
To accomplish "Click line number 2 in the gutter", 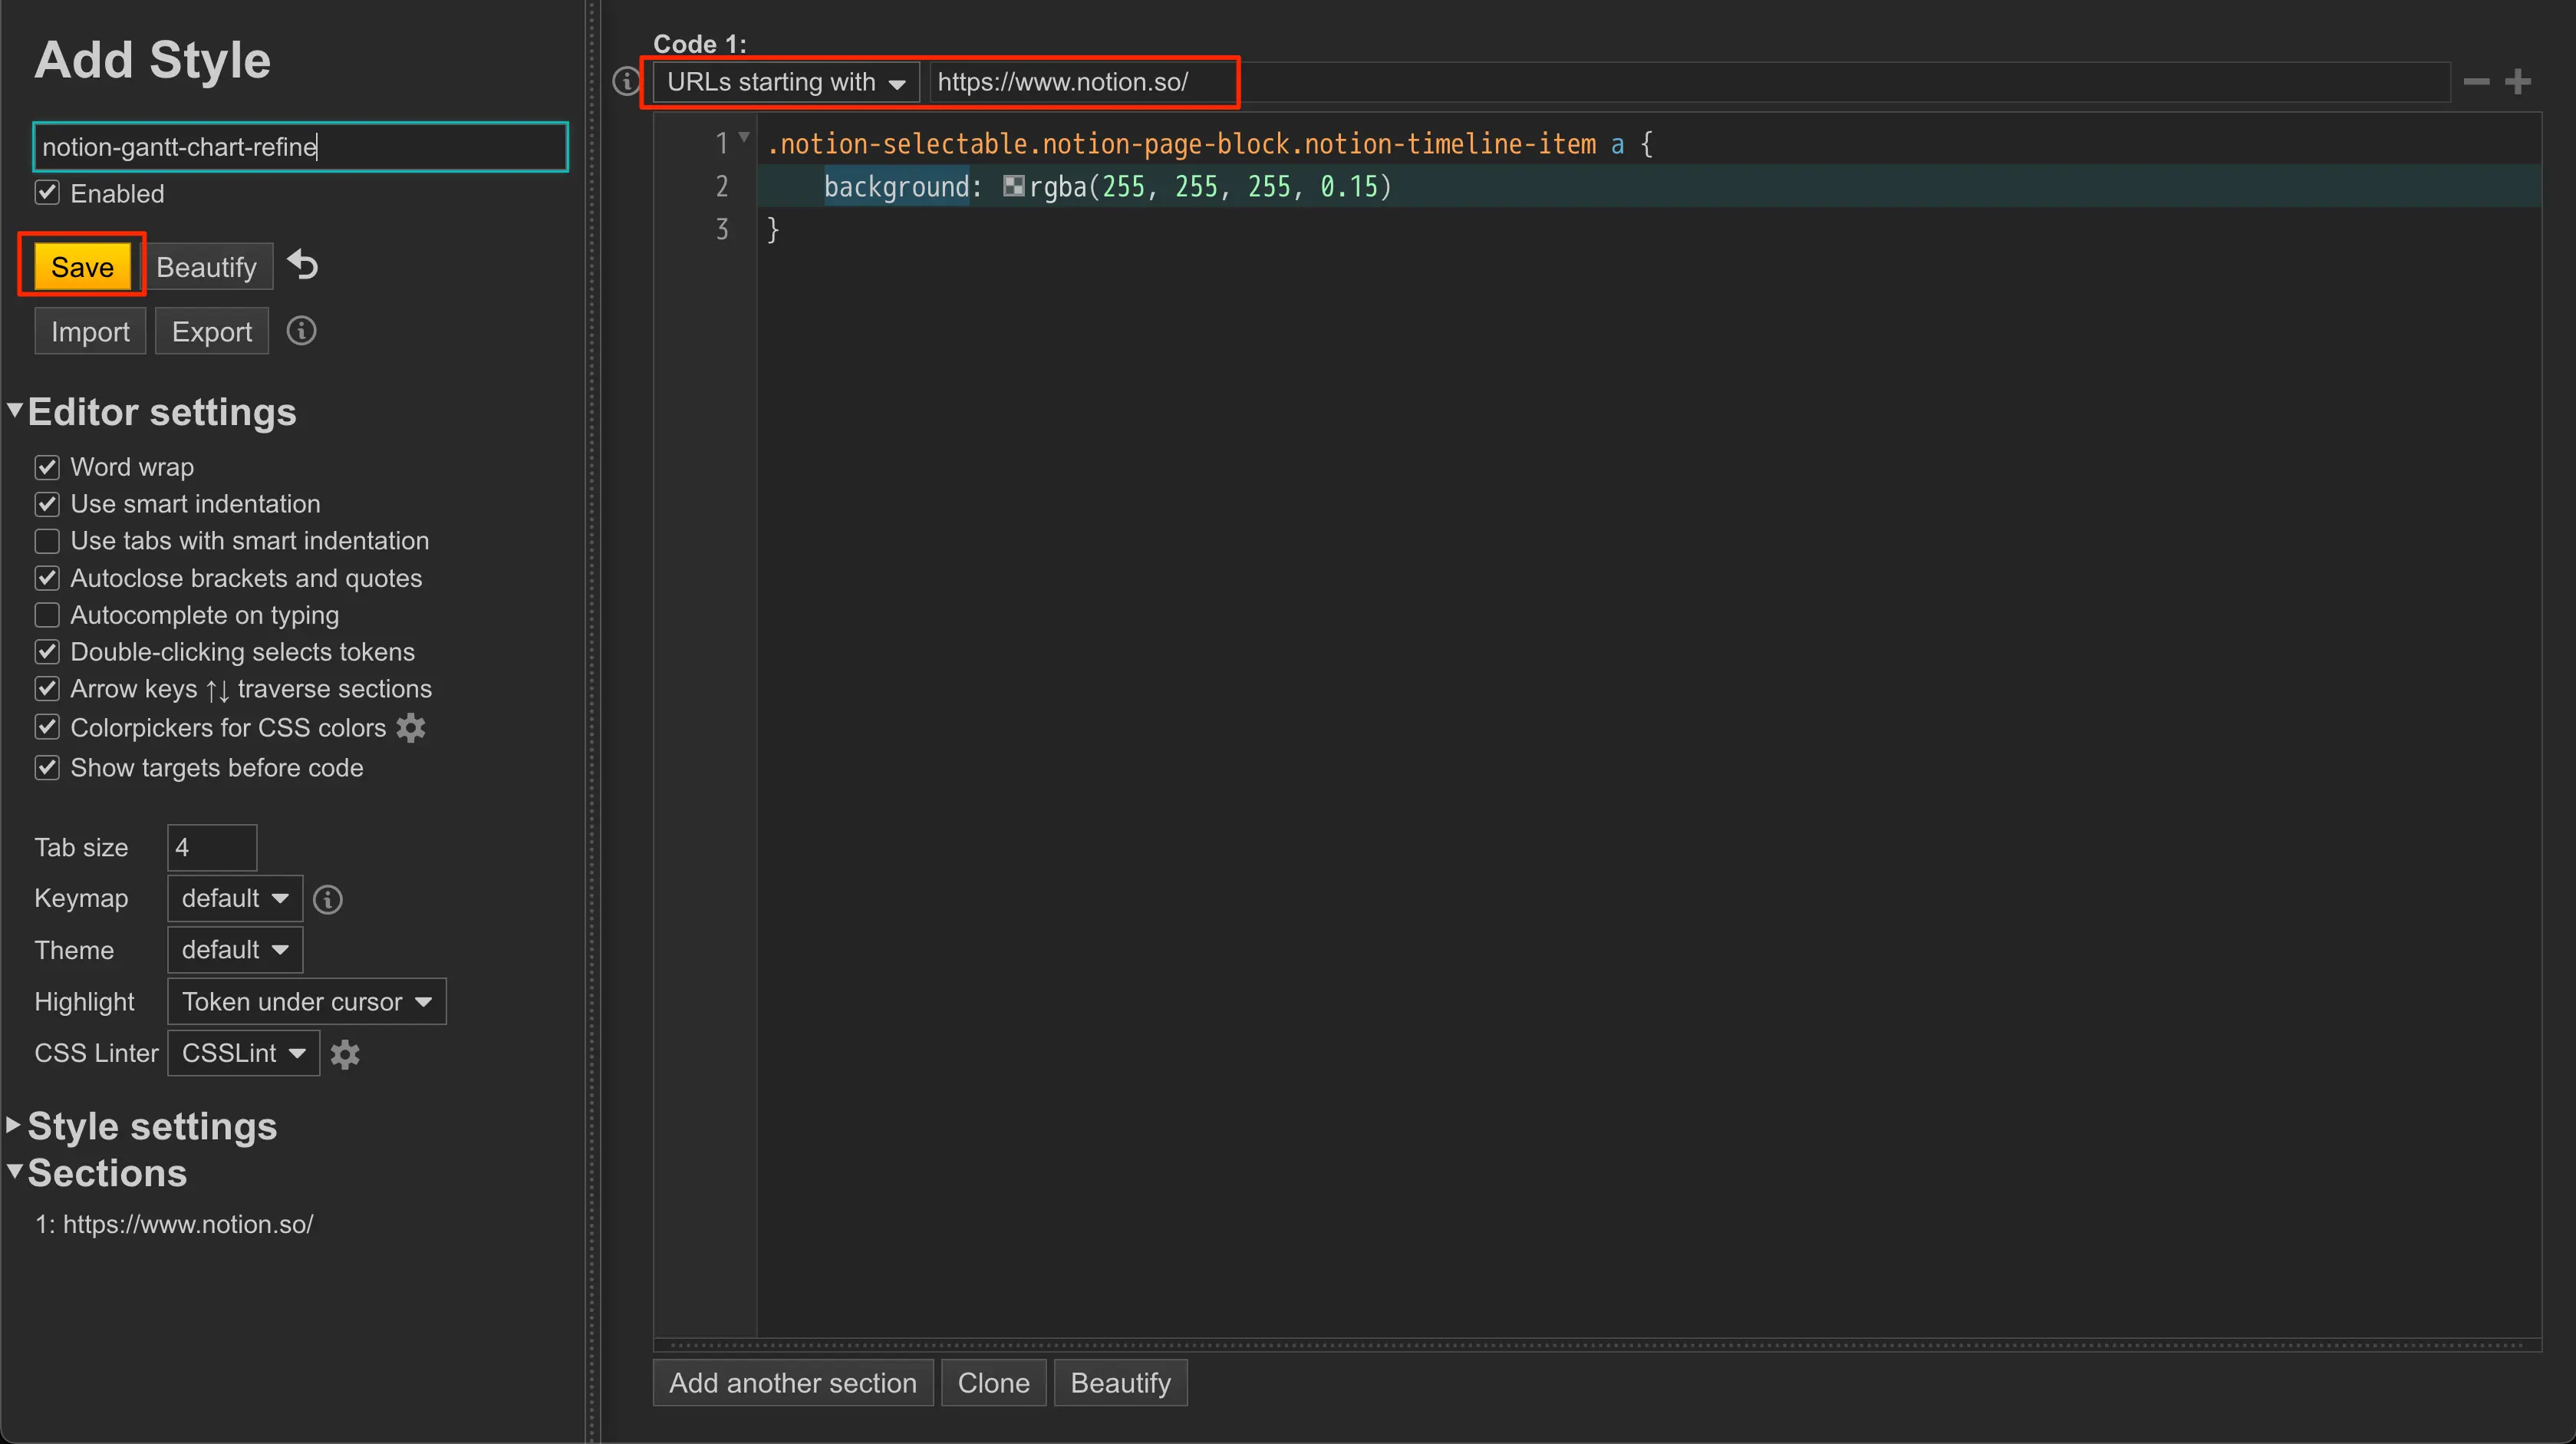I will pyautogui.click(x=722, y=187).
